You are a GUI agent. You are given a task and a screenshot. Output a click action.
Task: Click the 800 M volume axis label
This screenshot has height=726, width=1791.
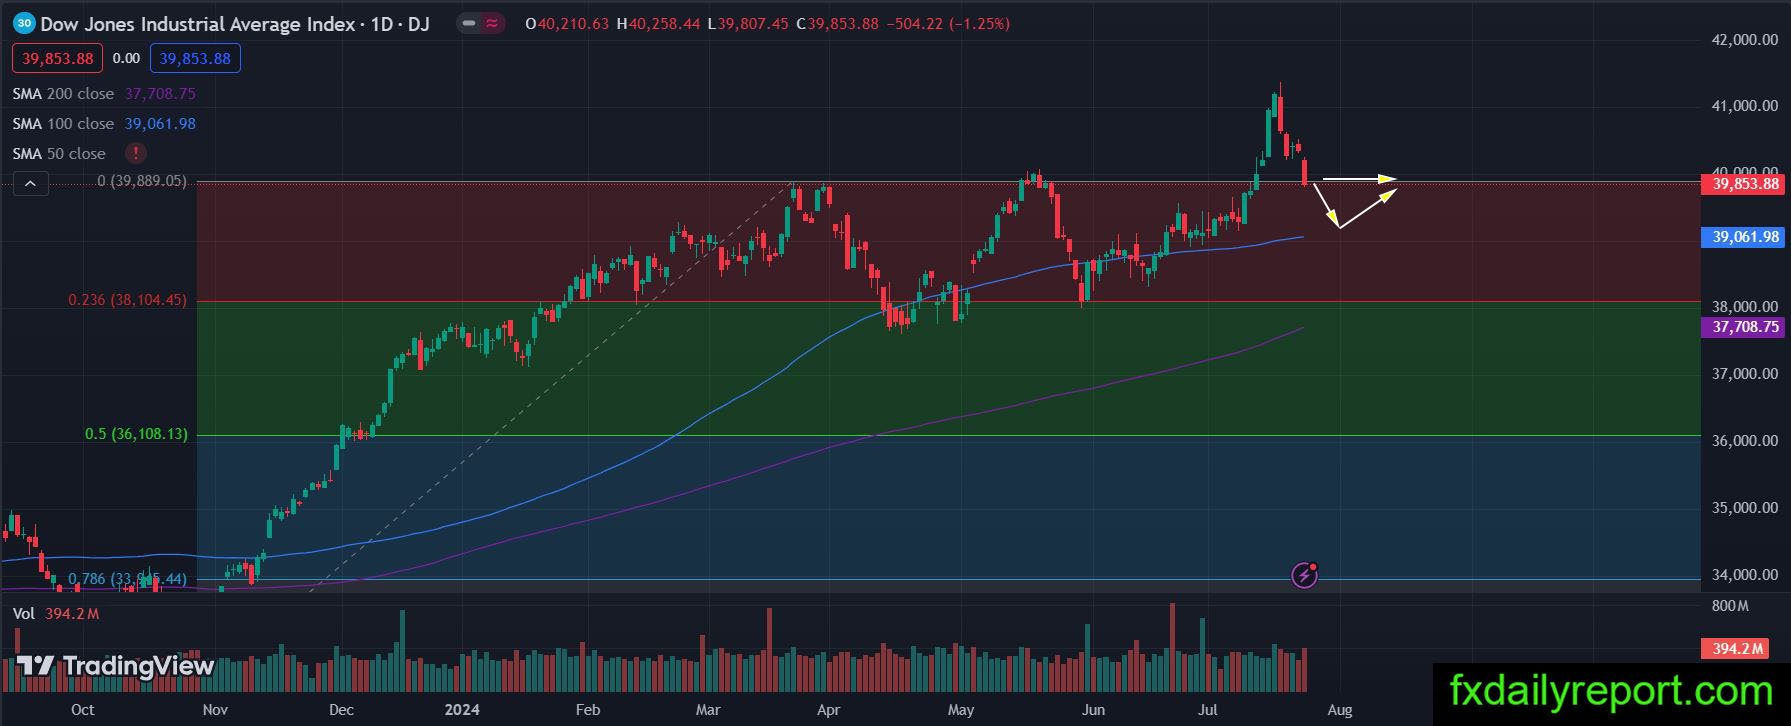tap(1730, 606)
